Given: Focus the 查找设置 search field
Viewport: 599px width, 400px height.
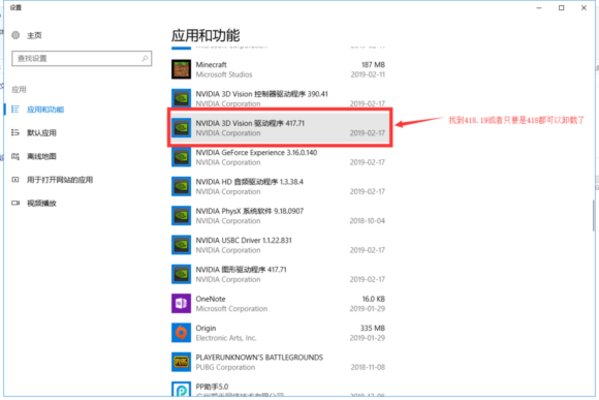Looking at the screenshot, I should pos(81,58).
